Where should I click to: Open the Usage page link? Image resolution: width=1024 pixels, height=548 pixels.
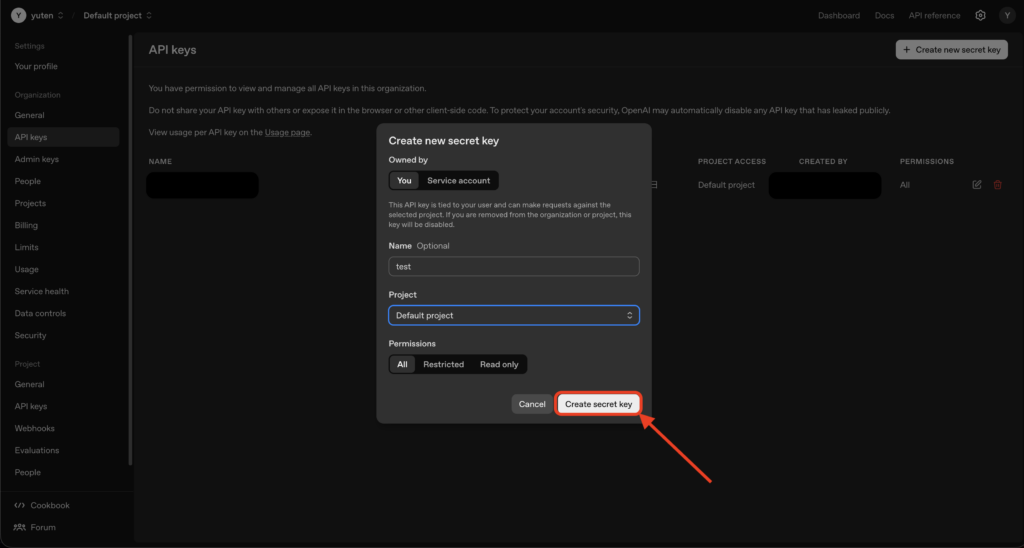coord(287,132)
